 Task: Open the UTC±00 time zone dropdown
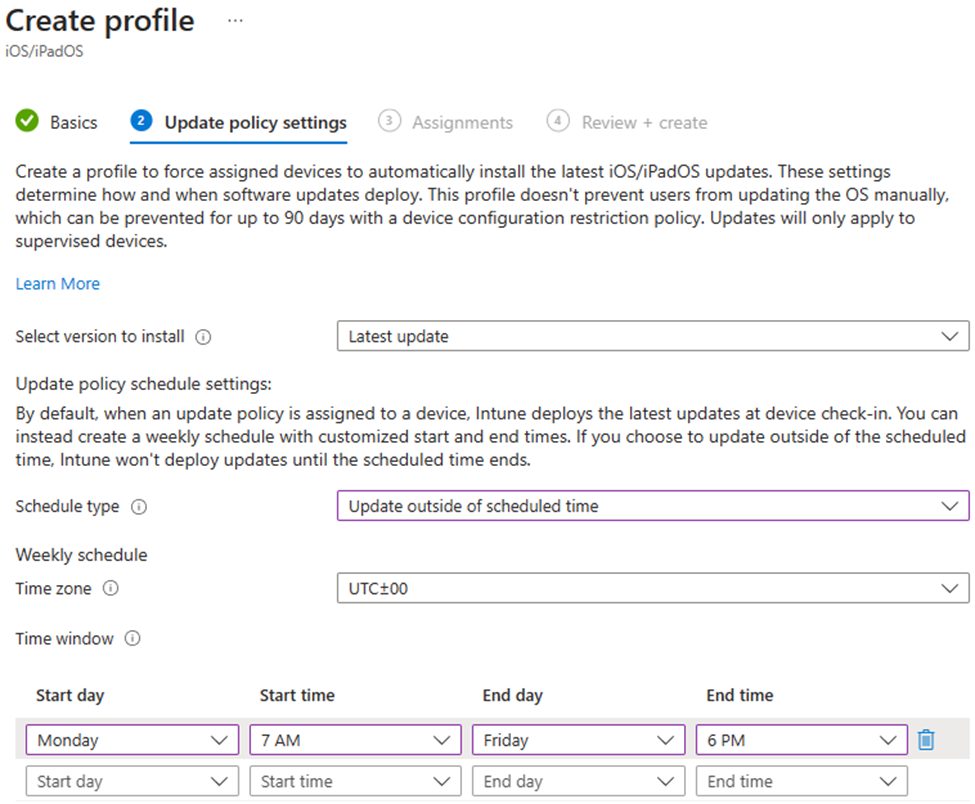(x=652, y=589)
